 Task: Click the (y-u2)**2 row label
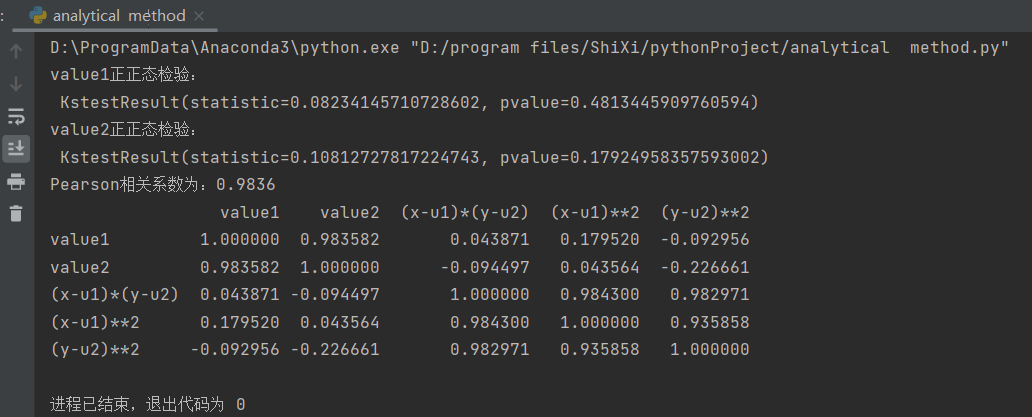click(95, 349)
